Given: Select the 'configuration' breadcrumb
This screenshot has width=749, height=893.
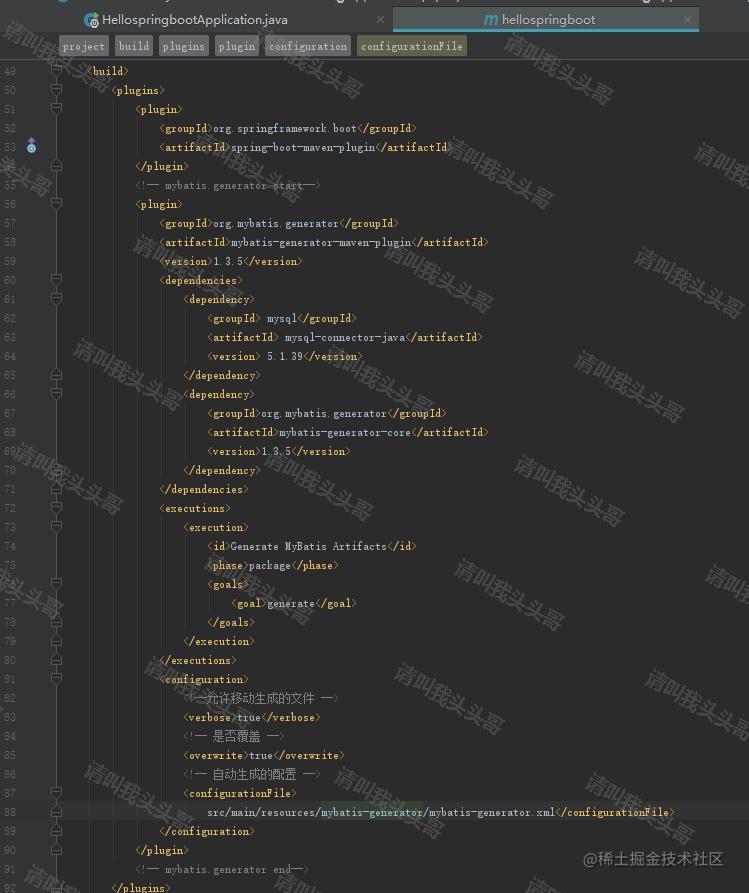Looking at the screenshot, I should (x=308, y=46).
